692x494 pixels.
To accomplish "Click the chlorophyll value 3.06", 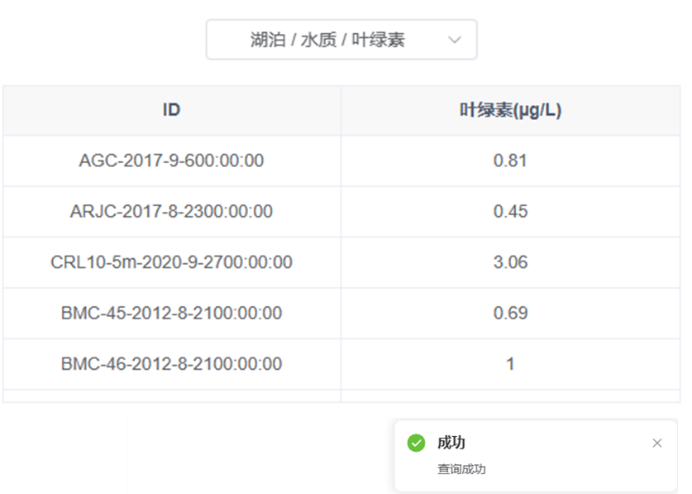I will 510,262.
